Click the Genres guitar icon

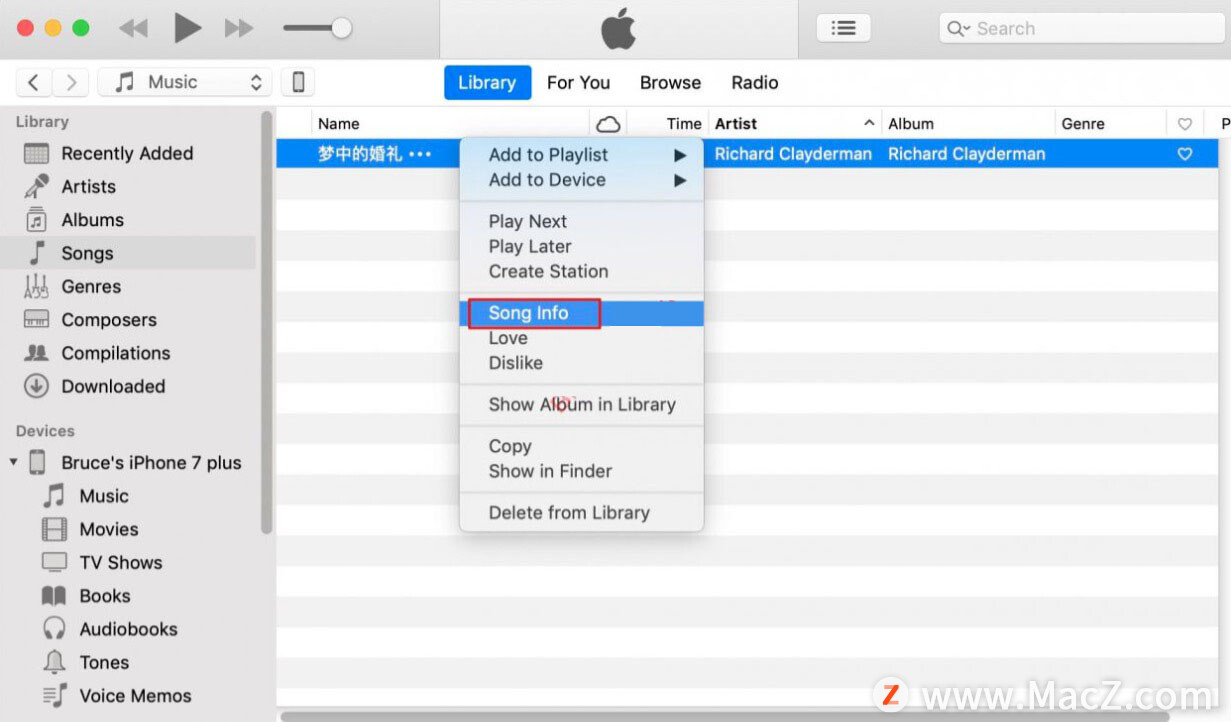tap(37, 286)
